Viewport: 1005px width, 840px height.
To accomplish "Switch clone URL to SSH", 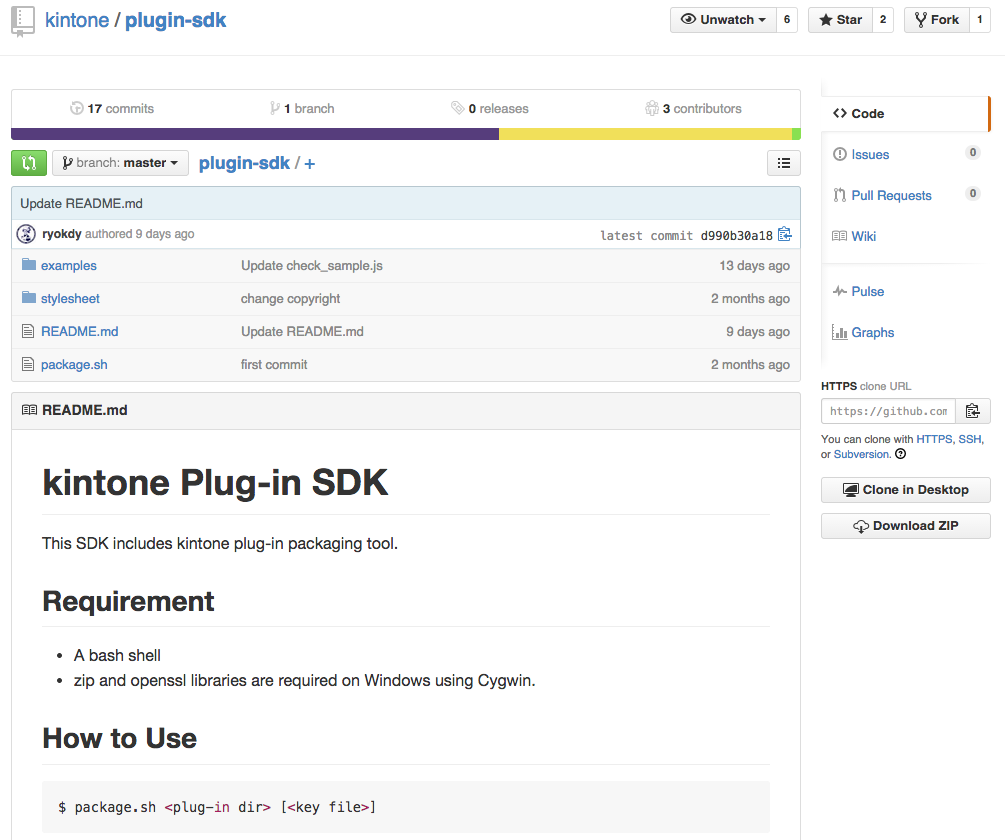I will click(x=970, y=439).
